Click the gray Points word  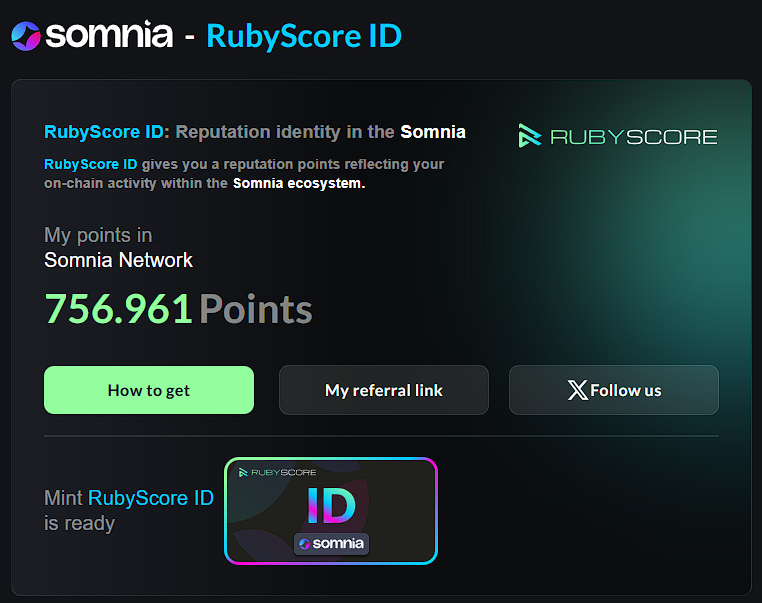(x=256, y=309)
